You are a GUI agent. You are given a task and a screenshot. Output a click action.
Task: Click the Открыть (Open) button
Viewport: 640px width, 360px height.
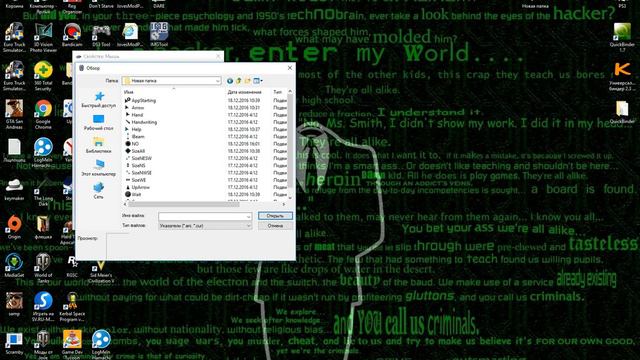click(x=275, y=216)
